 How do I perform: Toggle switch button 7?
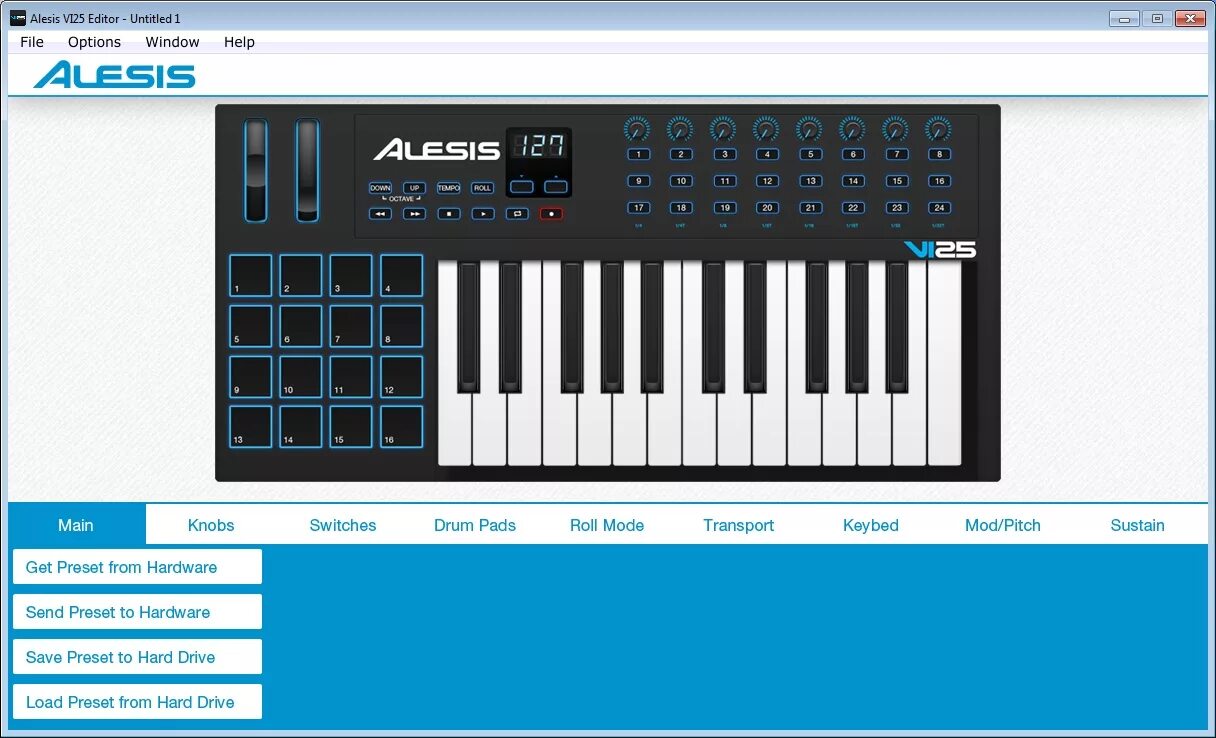(x=896, y=154)
